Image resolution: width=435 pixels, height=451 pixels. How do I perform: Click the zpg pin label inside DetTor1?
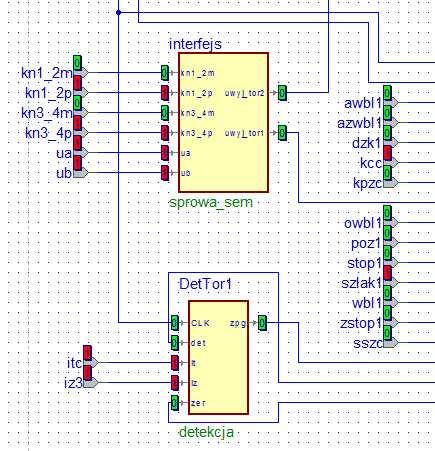coord(238,323)
